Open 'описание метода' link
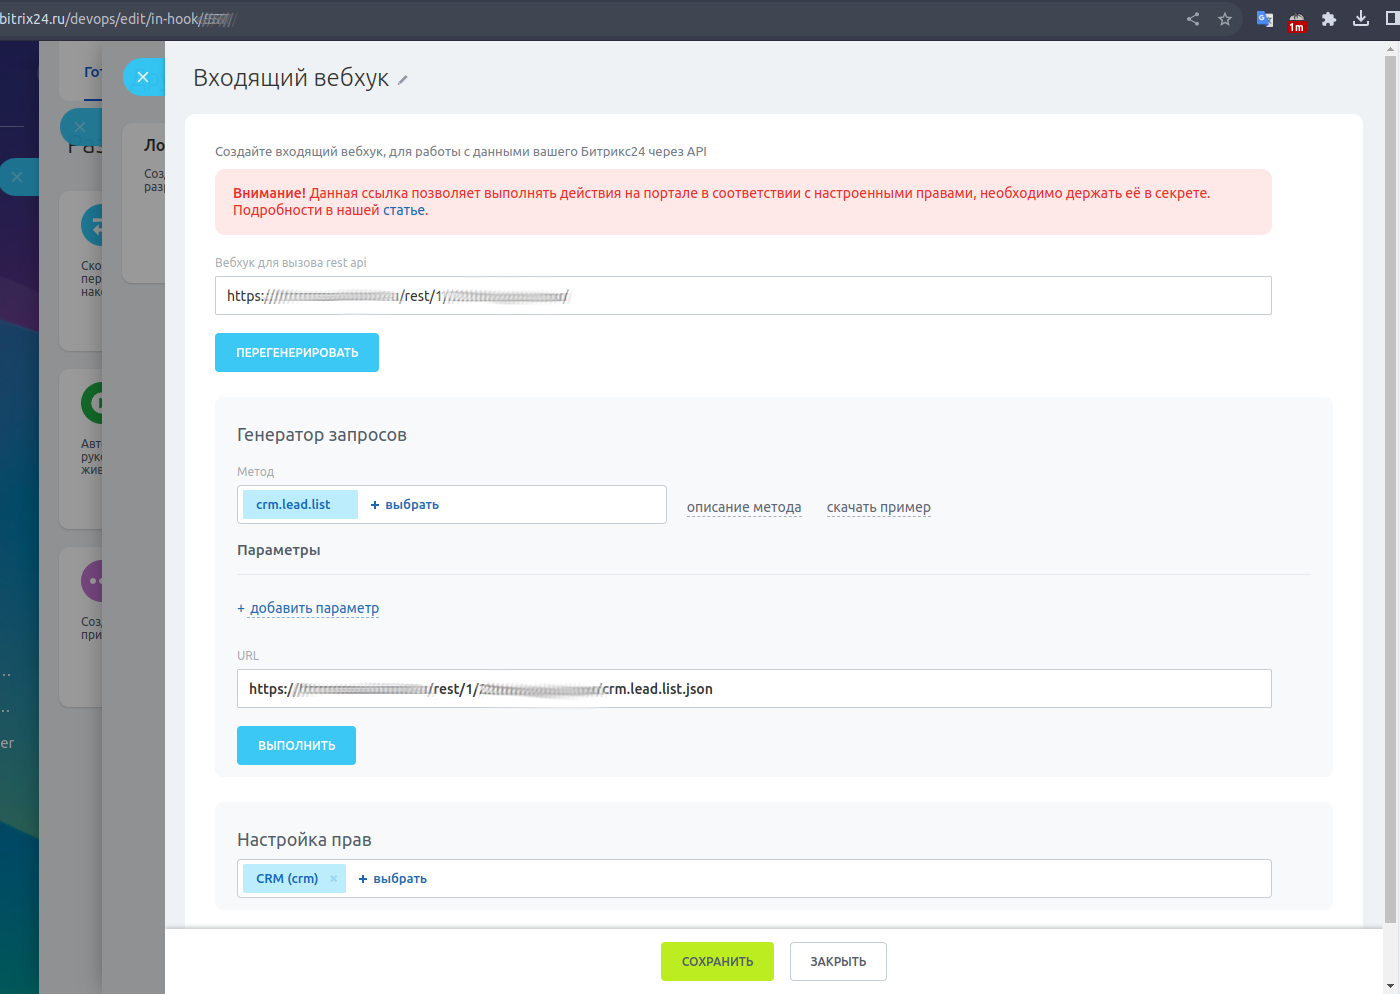The width and height of the screenshot is (1400, 994). [744, 507]
